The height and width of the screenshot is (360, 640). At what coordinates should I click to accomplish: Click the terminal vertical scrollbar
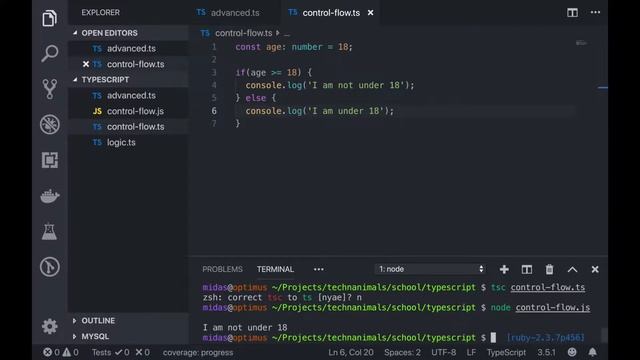click(604, 335)
